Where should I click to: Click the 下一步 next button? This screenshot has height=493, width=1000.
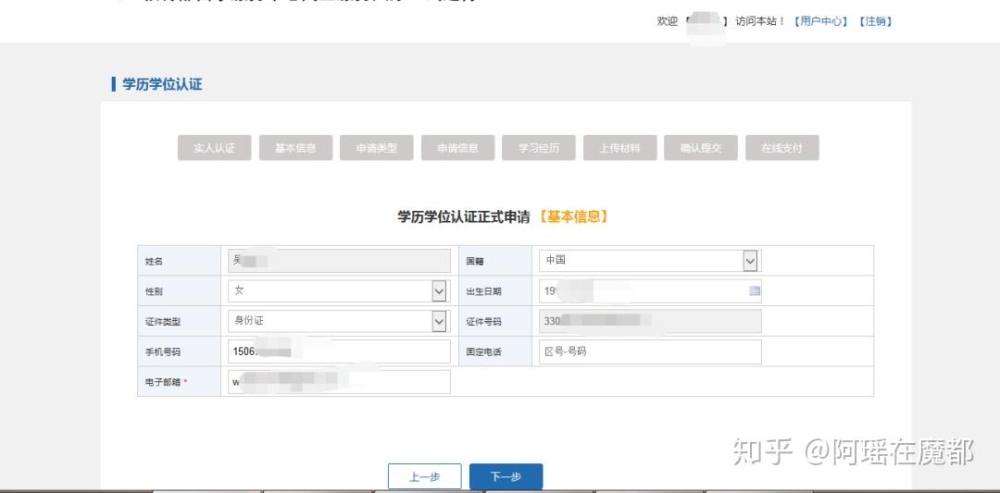coord(506,476)
